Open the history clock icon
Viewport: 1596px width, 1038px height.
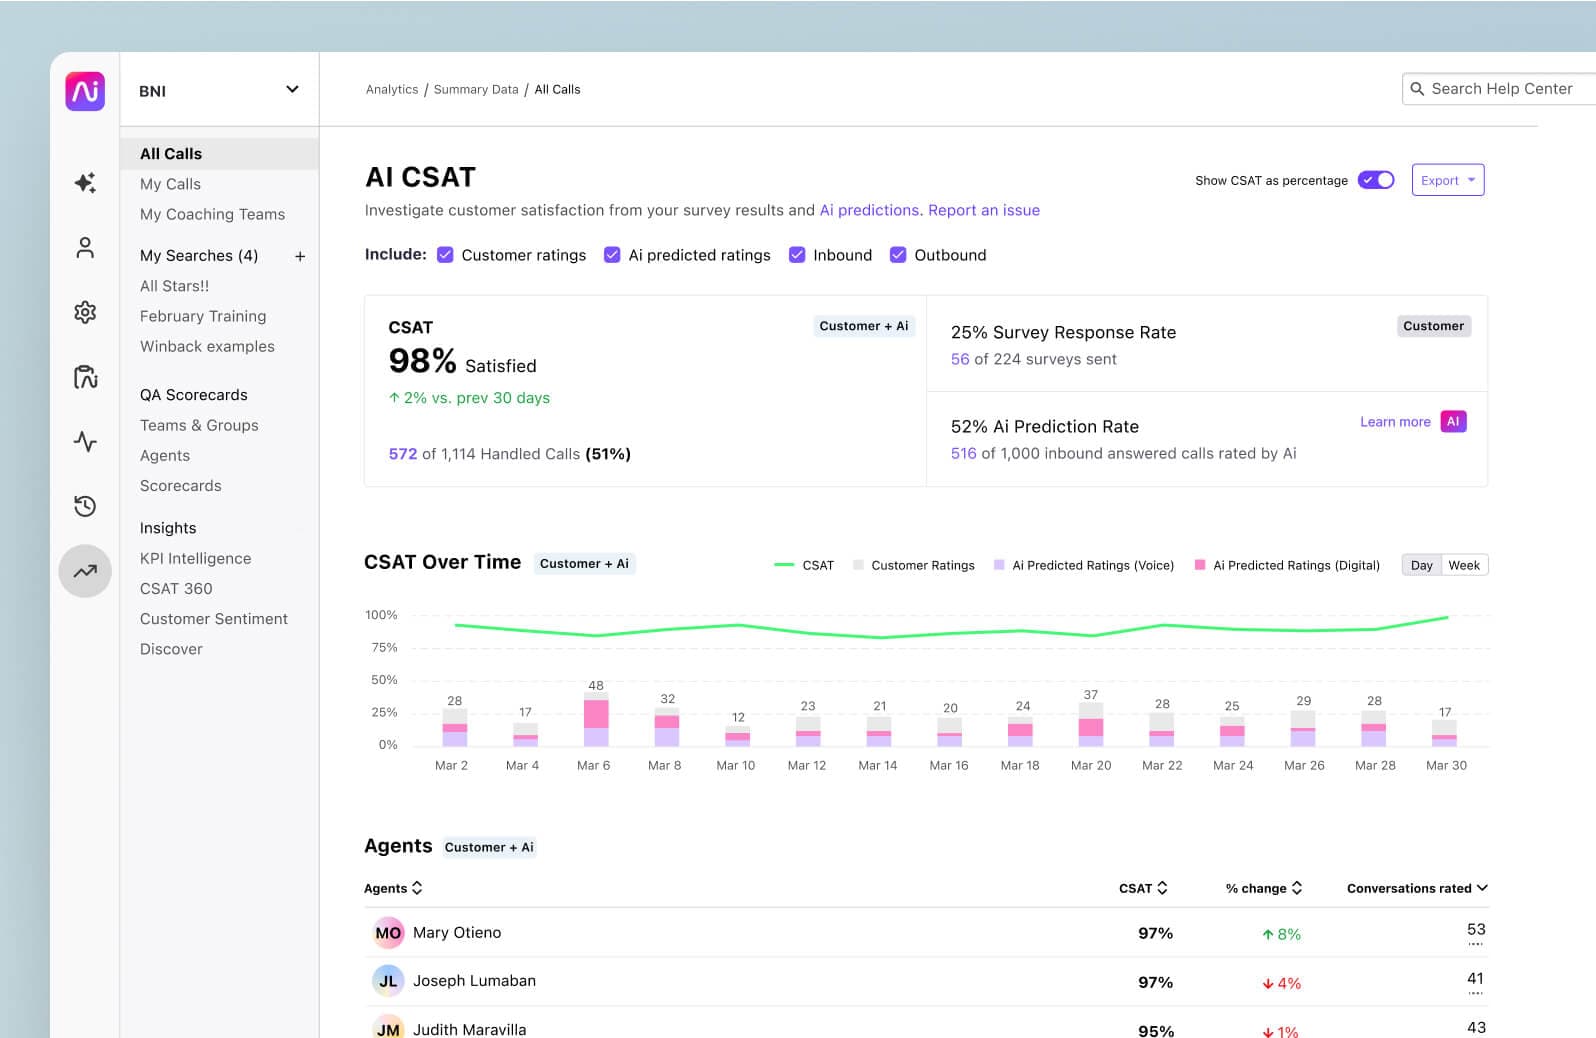(x=85, y=506)
